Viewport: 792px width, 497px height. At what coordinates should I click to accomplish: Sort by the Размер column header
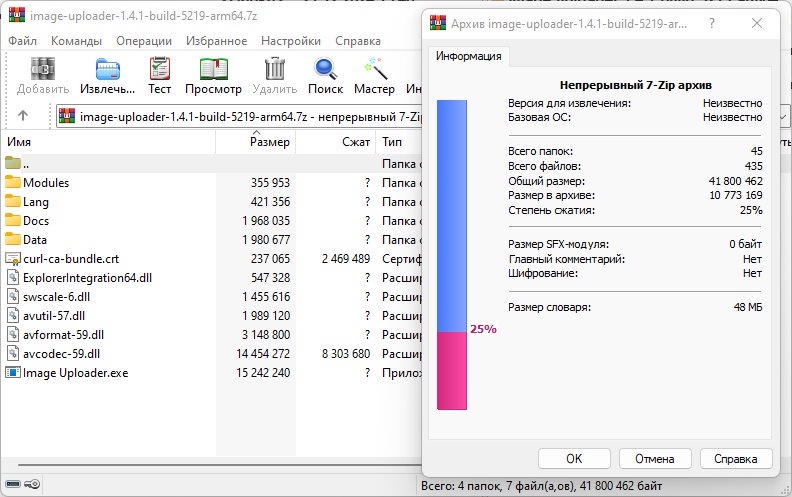(x=256, y=142)
